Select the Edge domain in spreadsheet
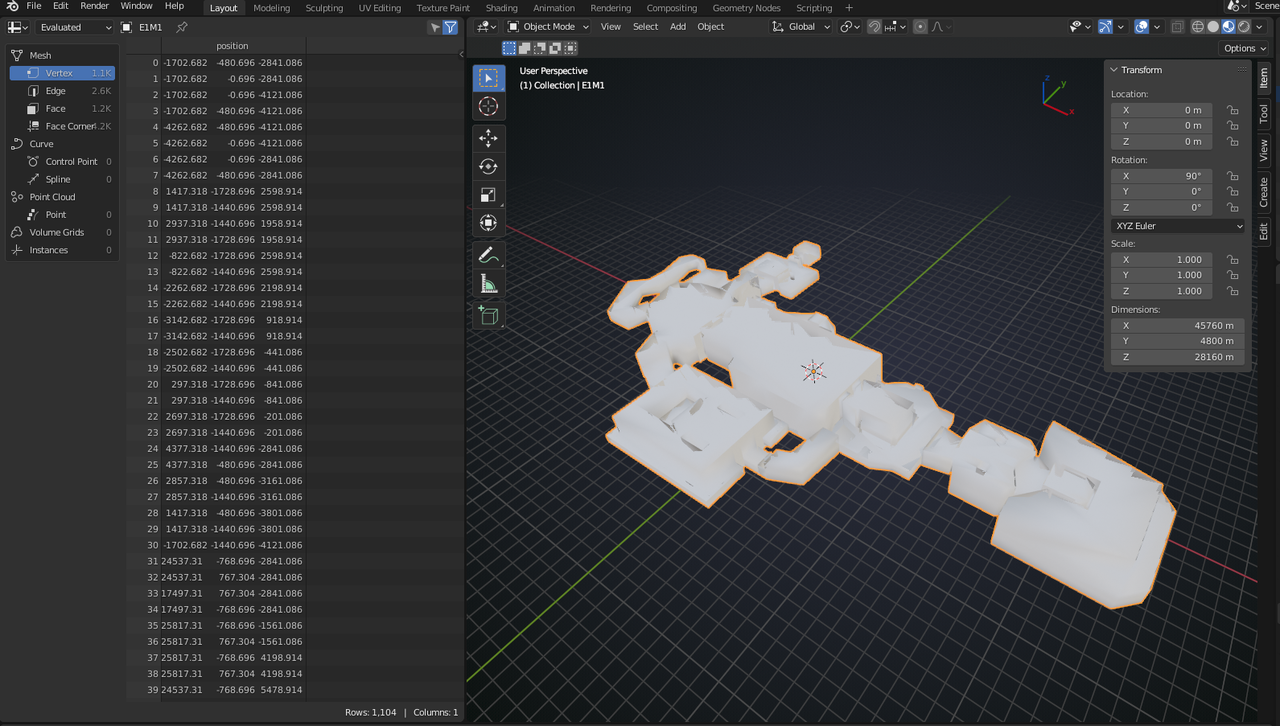1280x726 pixels. [62, 91]
